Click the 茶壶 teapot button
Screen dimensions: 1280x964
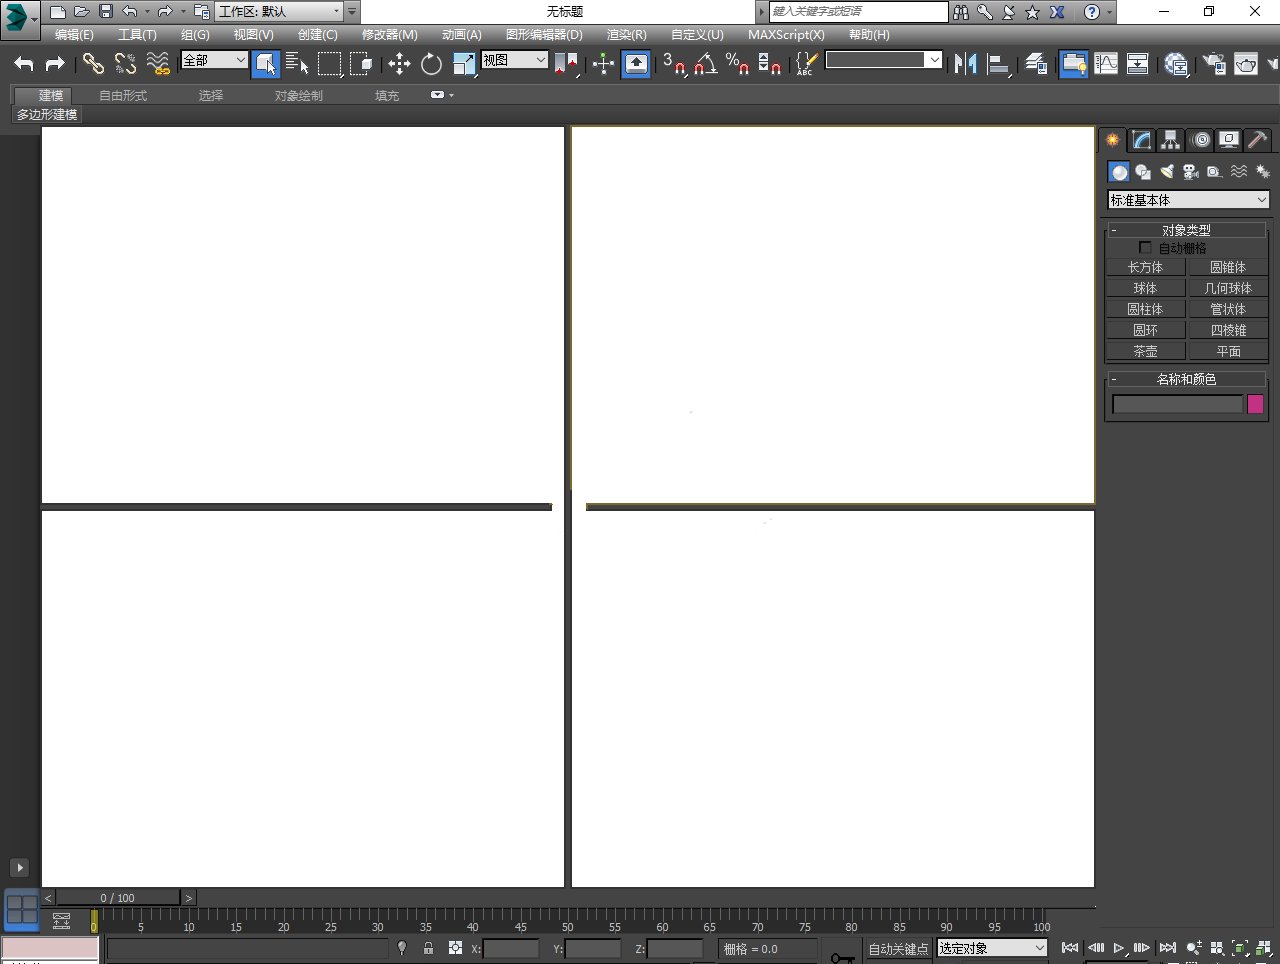tap(1145, 351)
